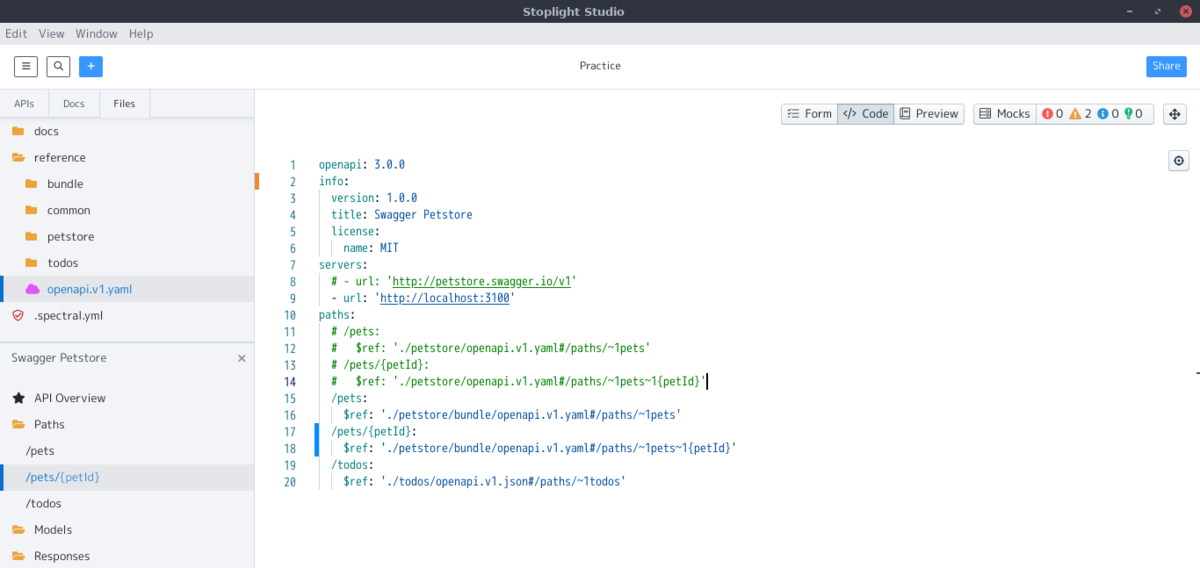The width and height of the screenshot is (1200, 568).
Task: Select the /pets path
Action: click(x=127, y=451)
